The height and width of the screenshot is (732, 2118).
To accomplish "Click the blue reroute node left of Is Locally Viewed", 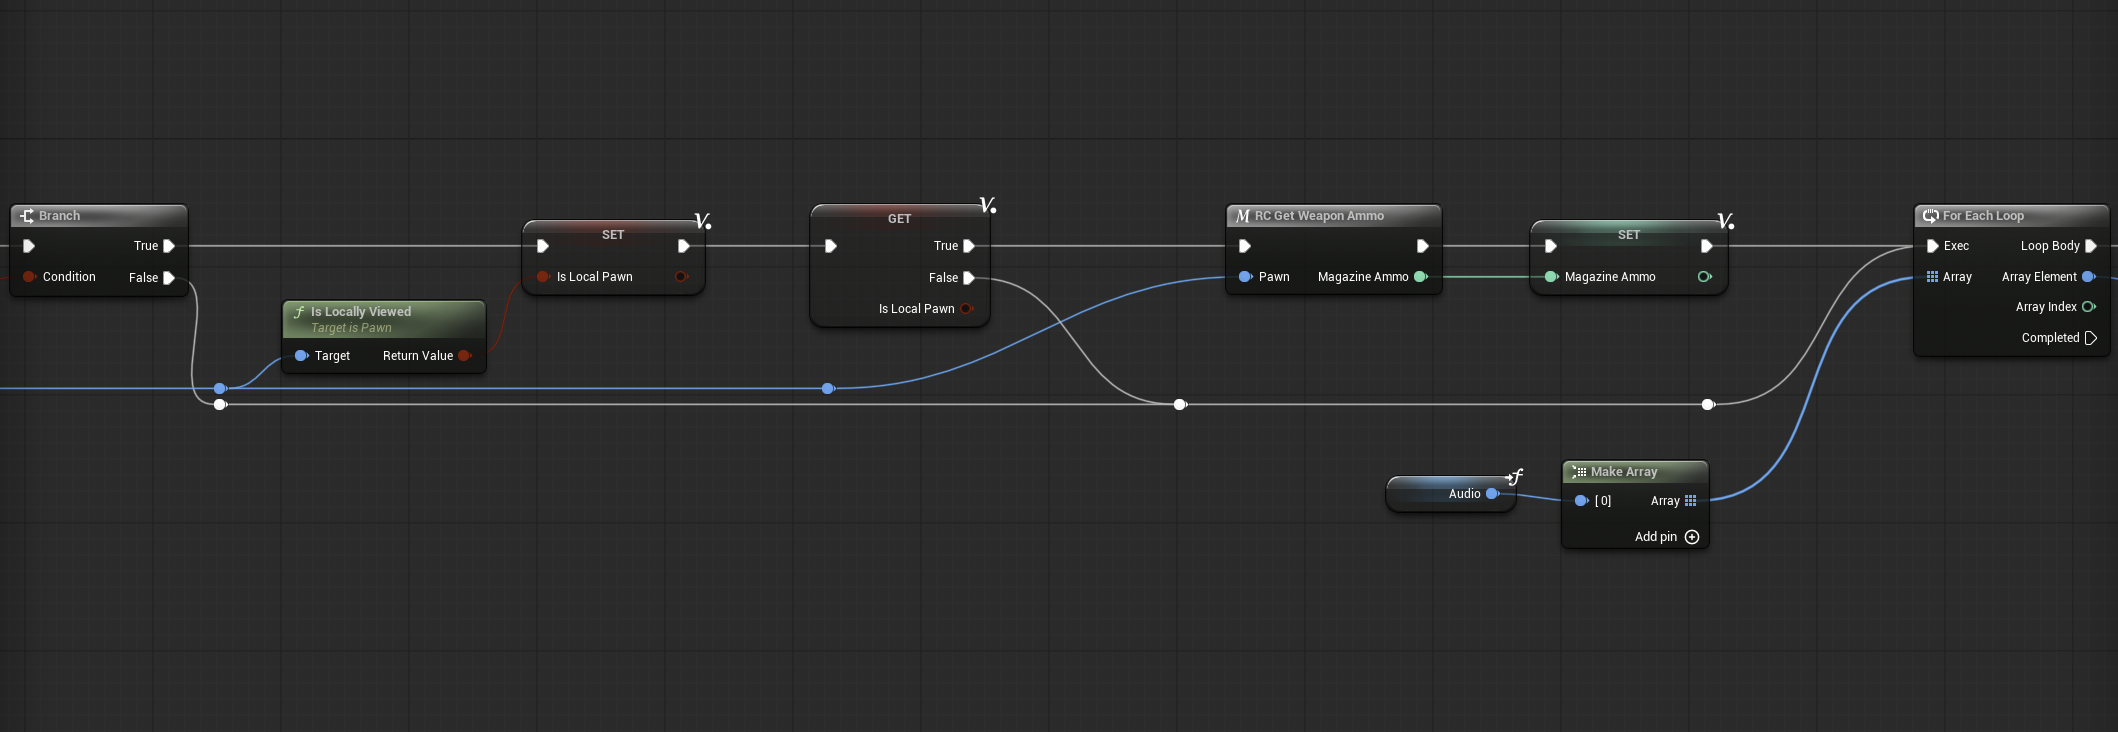I will pyautogui.click(x=220, y=388).
